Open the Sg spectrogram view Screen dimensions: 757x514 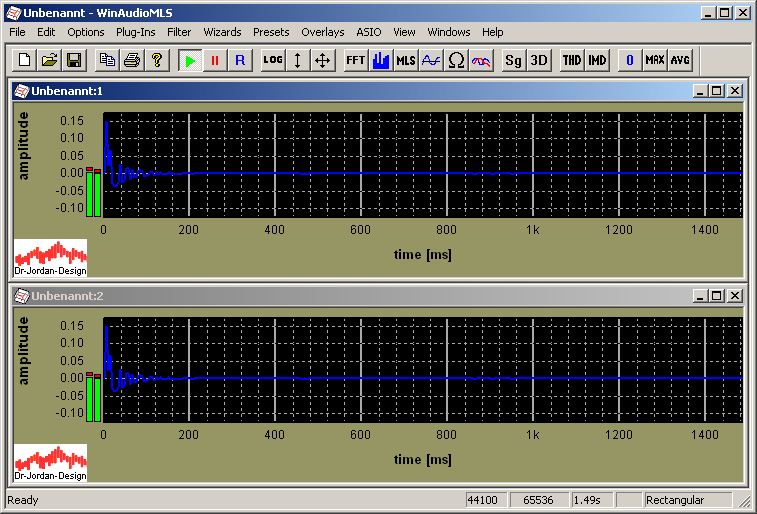tap(513, 60)
